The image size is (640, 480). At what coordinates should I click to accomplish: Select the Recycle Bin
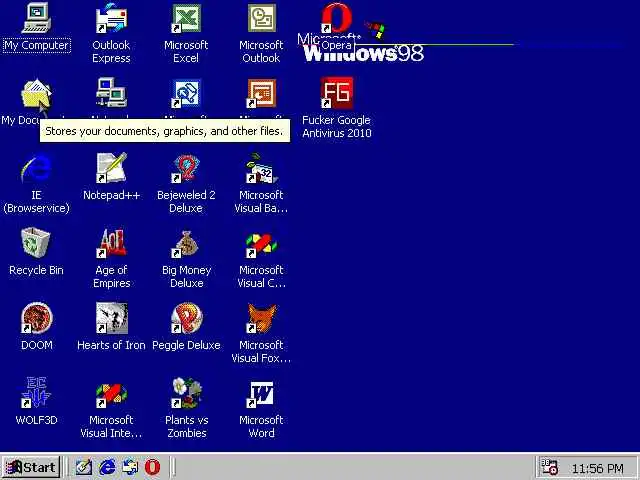point(36,243)
